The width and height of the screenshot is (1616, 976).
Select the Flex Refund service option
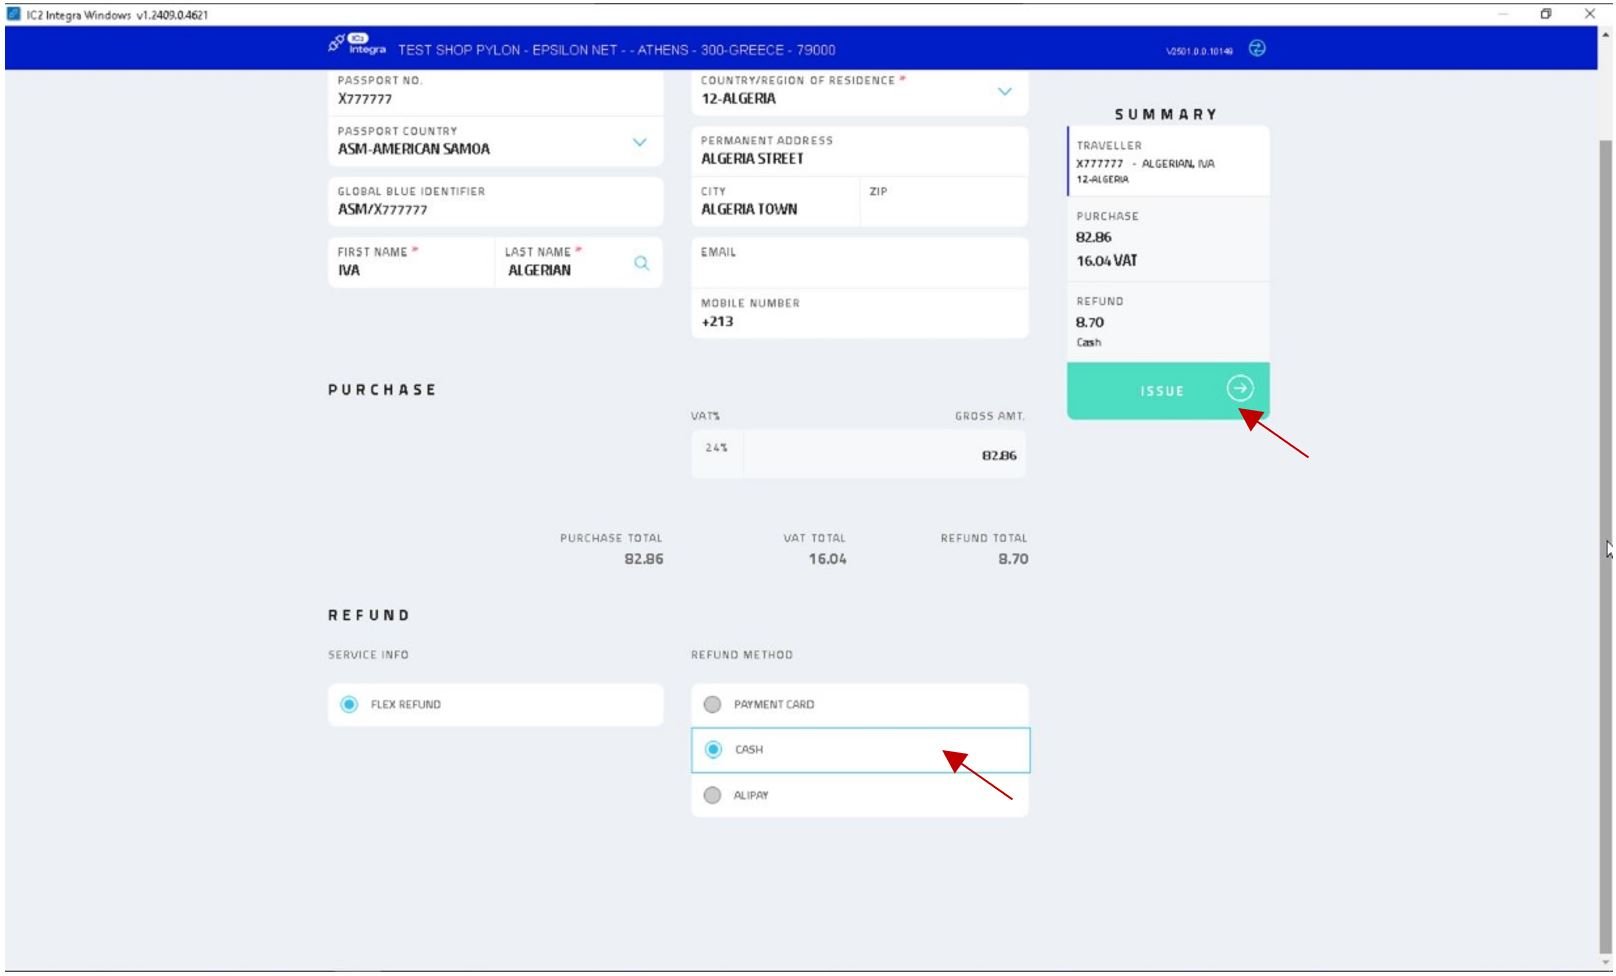[x=349, y=705]
